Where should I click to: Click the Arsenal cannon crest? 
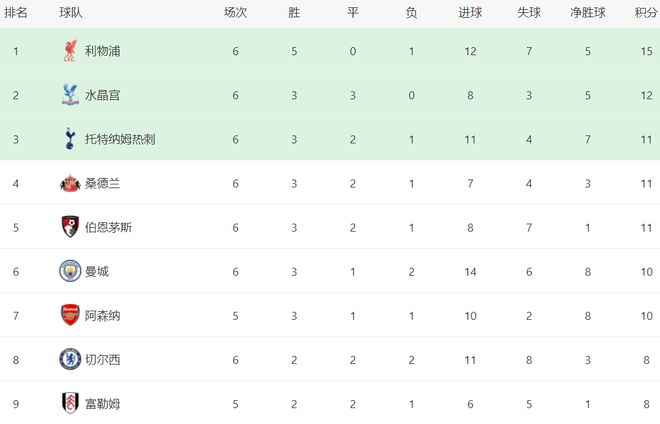pos(69,315)
